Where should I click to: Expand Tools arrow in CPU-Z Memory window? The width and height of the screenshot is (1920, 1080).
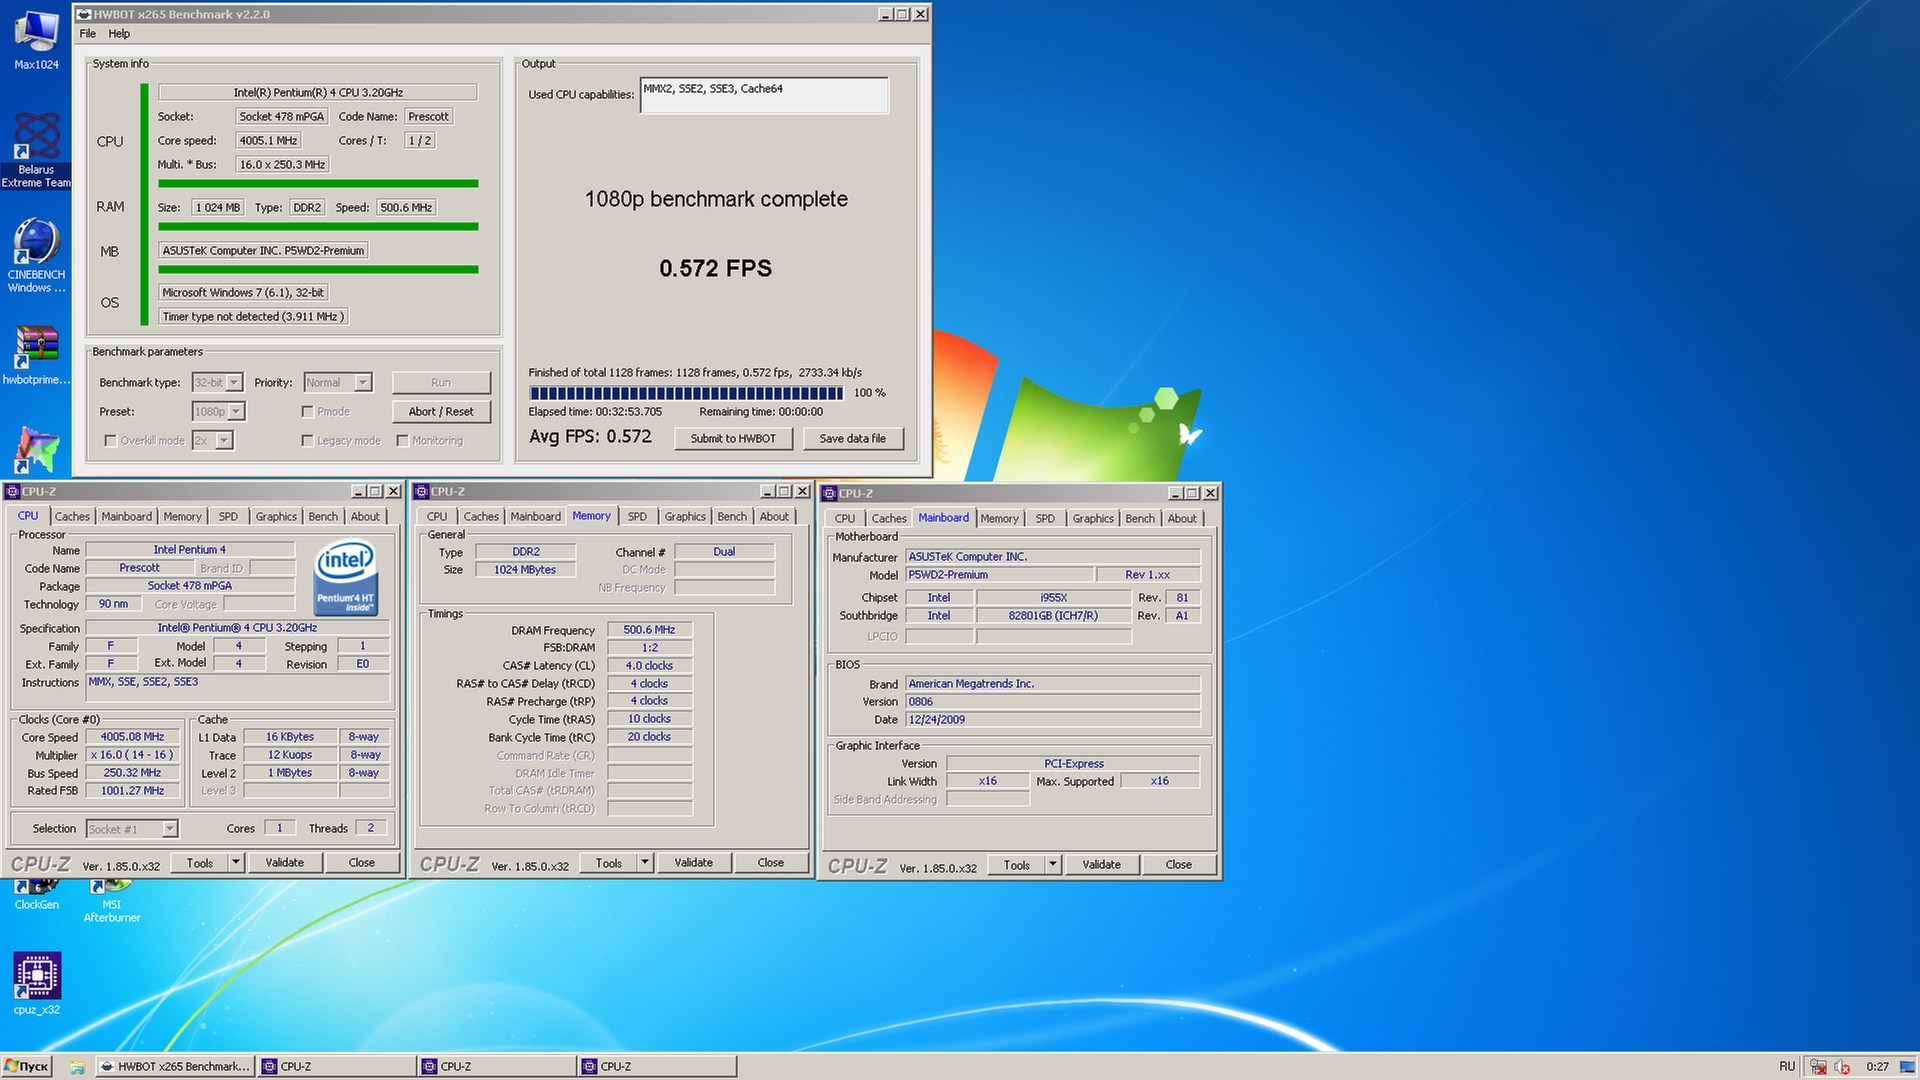645,862
